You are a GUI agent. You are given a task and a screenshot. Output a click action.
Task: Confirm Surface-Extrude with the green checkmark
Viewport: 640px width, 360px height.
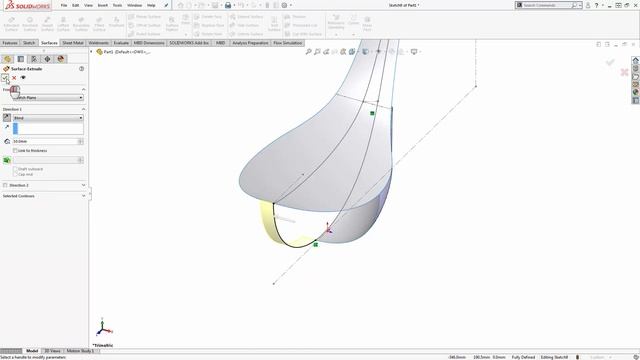click(x=5, y=77)
